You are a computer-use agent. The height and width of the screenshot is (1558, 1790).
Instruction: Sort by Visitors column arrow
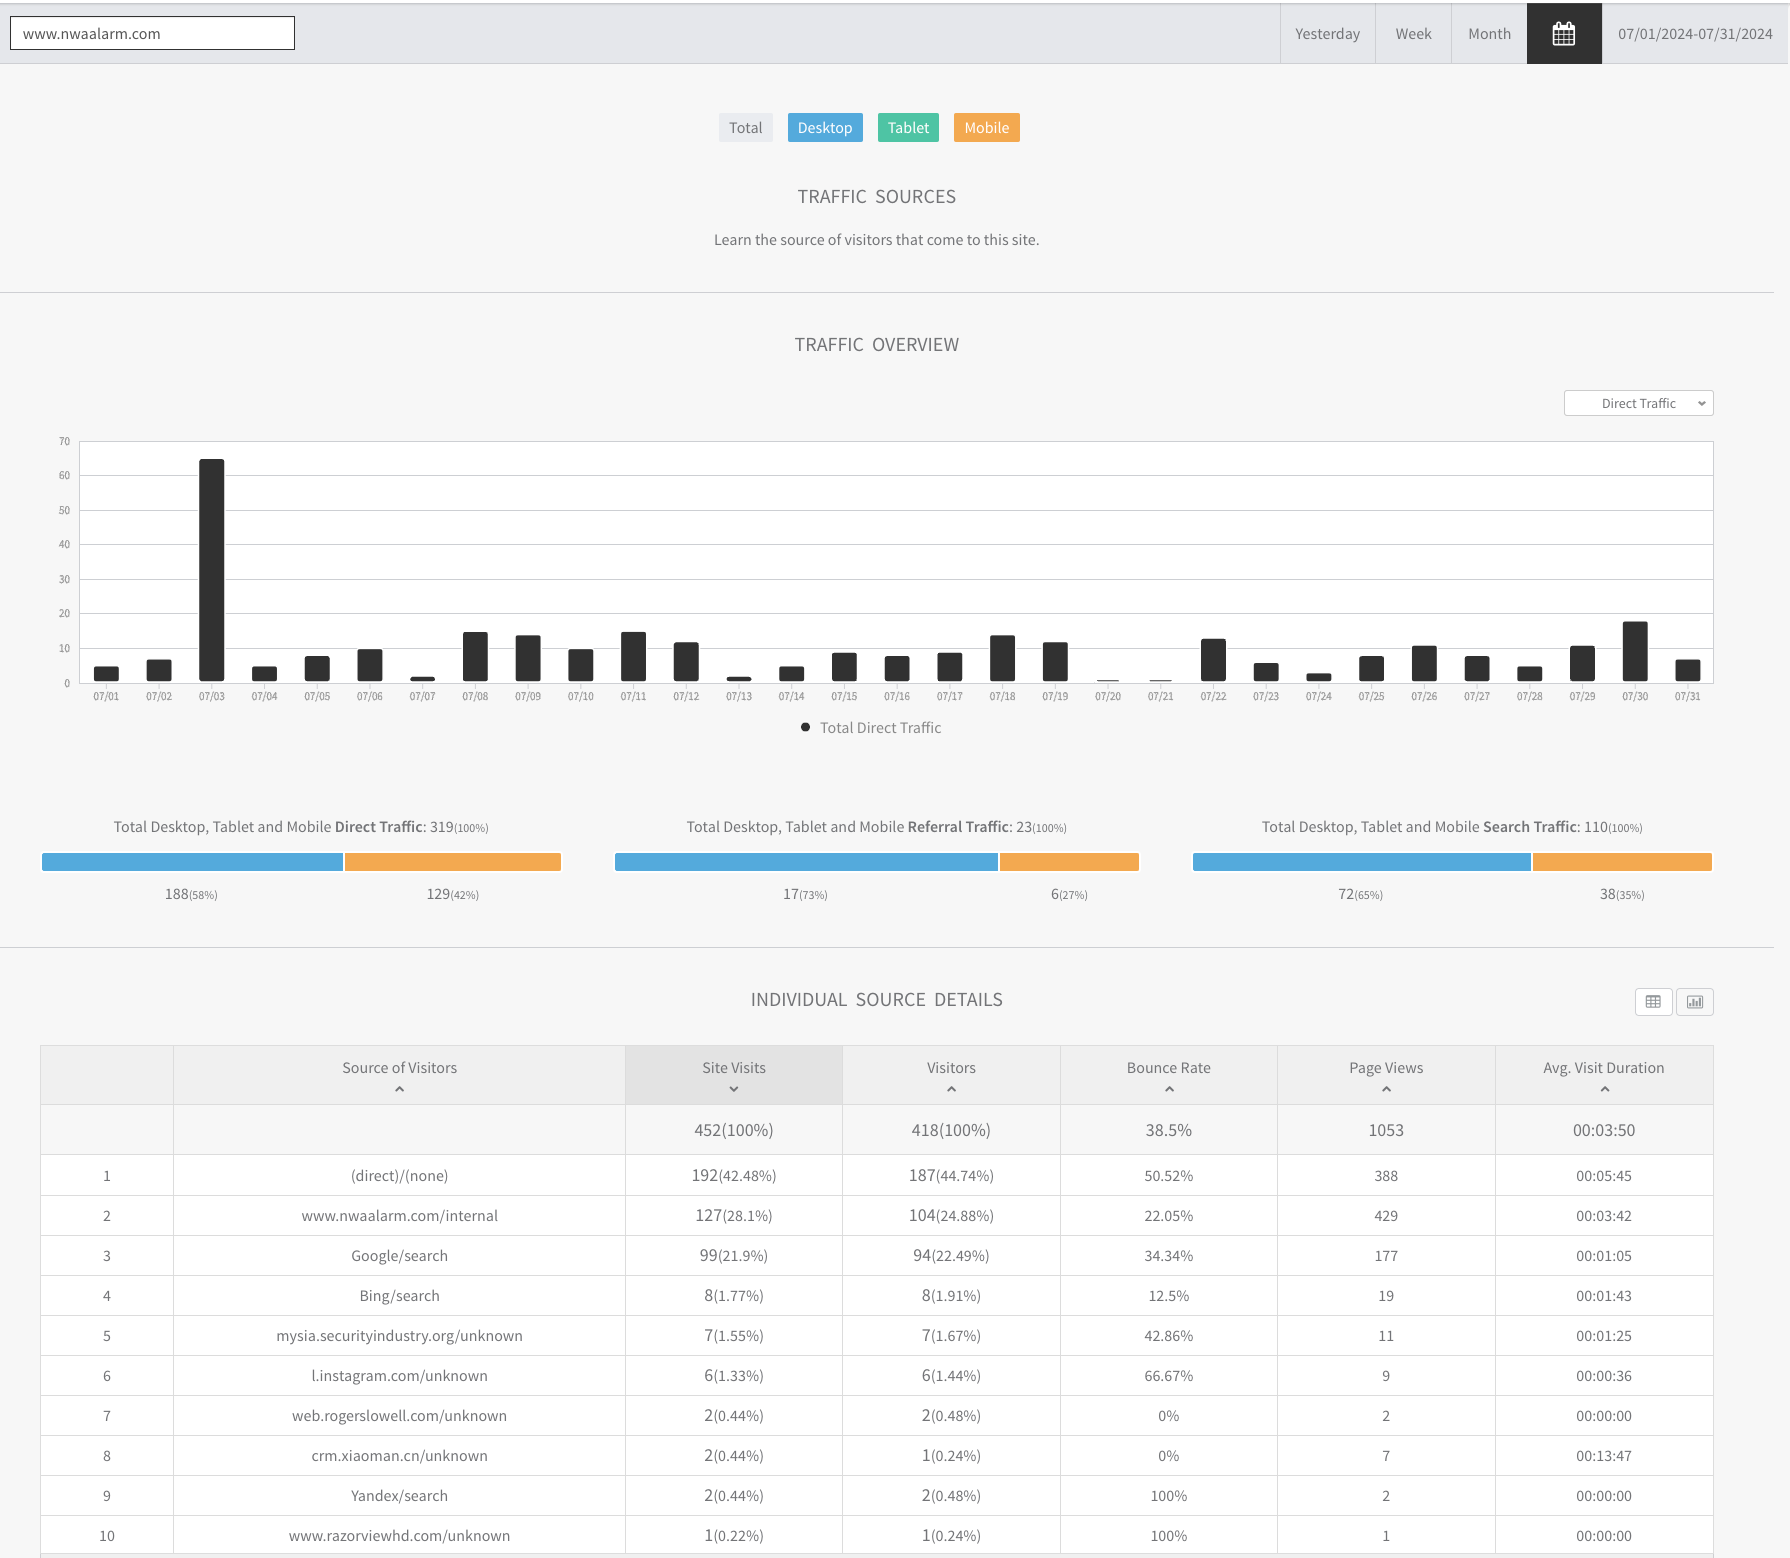tap(951, 1089)
